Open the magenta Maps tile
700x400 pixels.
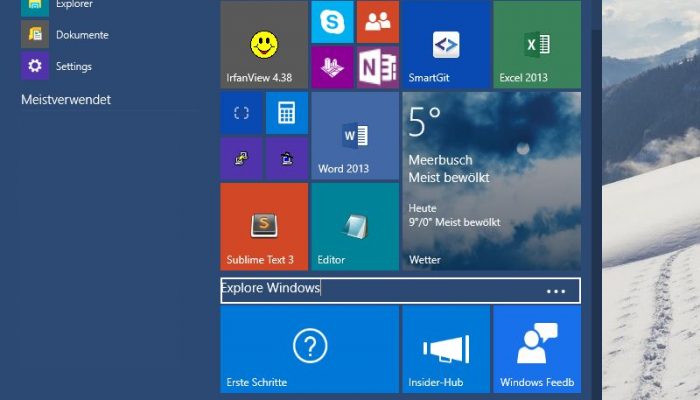point(332,67)
